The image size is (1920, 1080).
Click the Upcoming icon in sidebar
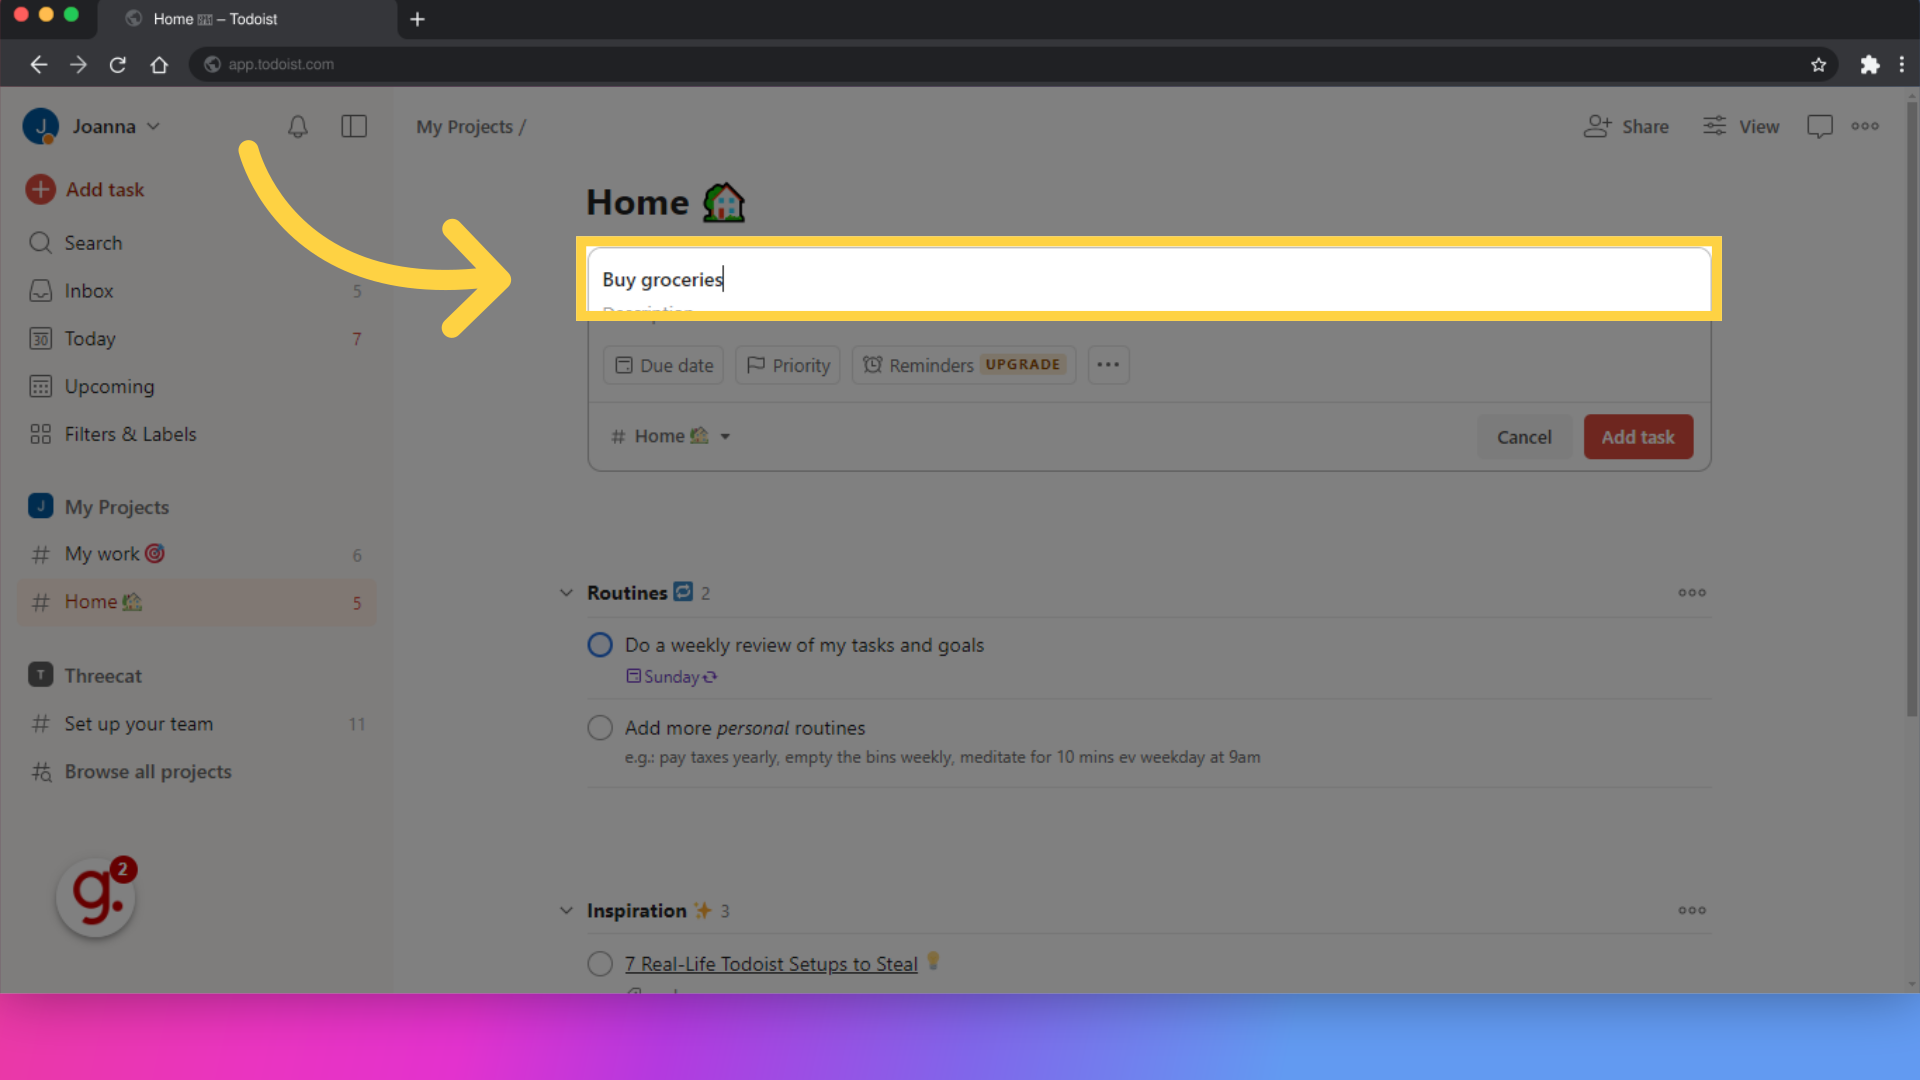point(40,386)
